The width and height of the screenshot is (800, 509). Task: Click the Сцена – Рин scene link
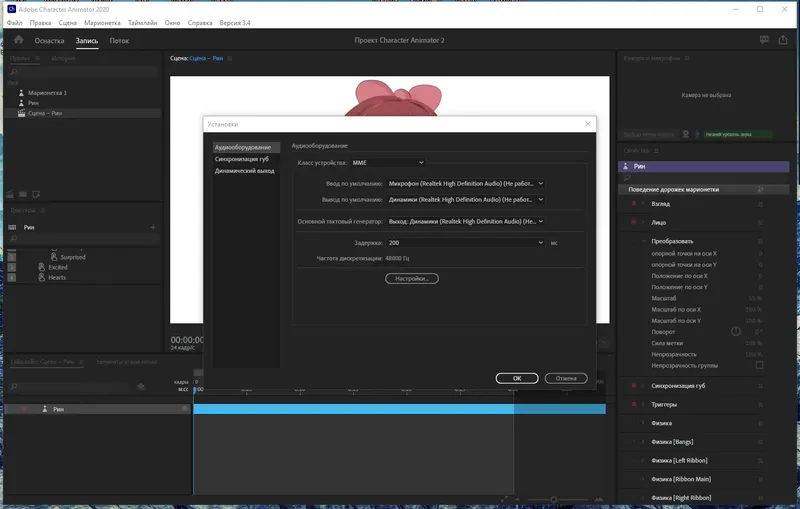click(x=206, y=58)
